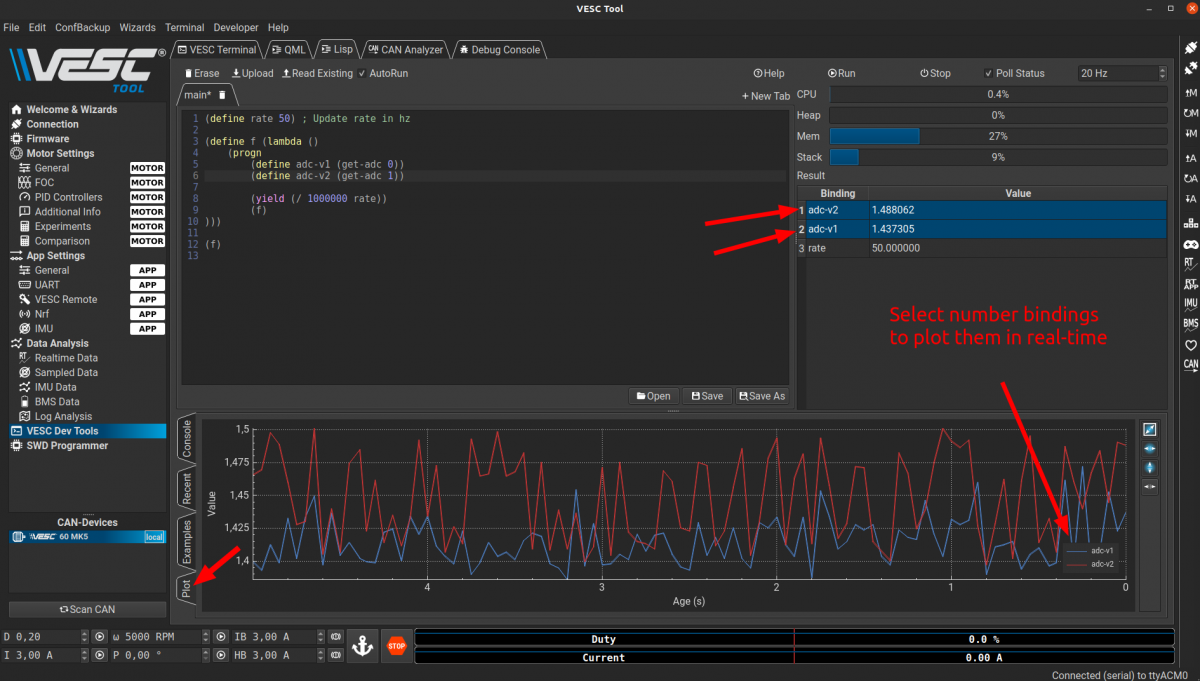Toggle IMU data streaming icon
1200x681 pixels.
coord(1190,303)
